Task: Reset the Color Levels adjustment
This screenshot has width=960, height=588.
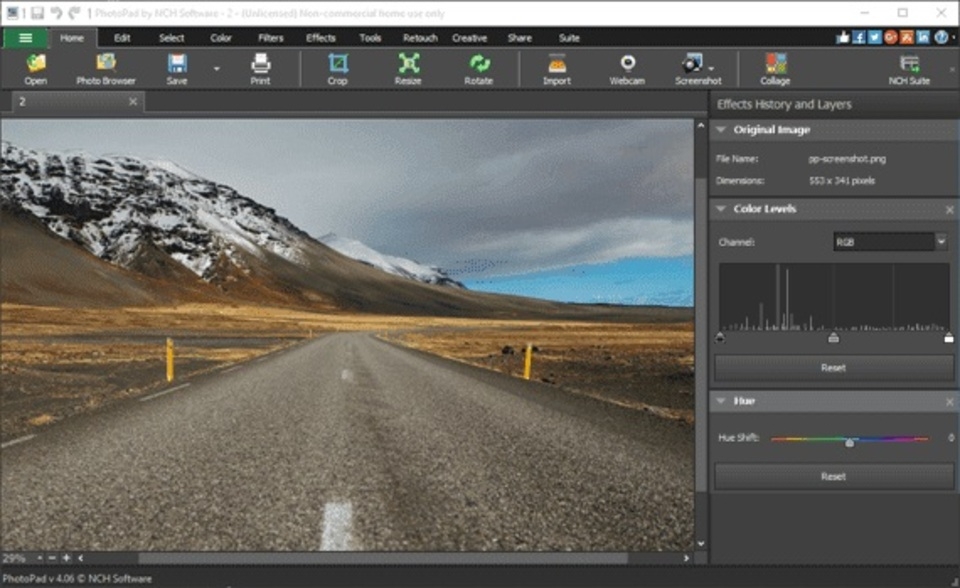Action: [833, 368]
